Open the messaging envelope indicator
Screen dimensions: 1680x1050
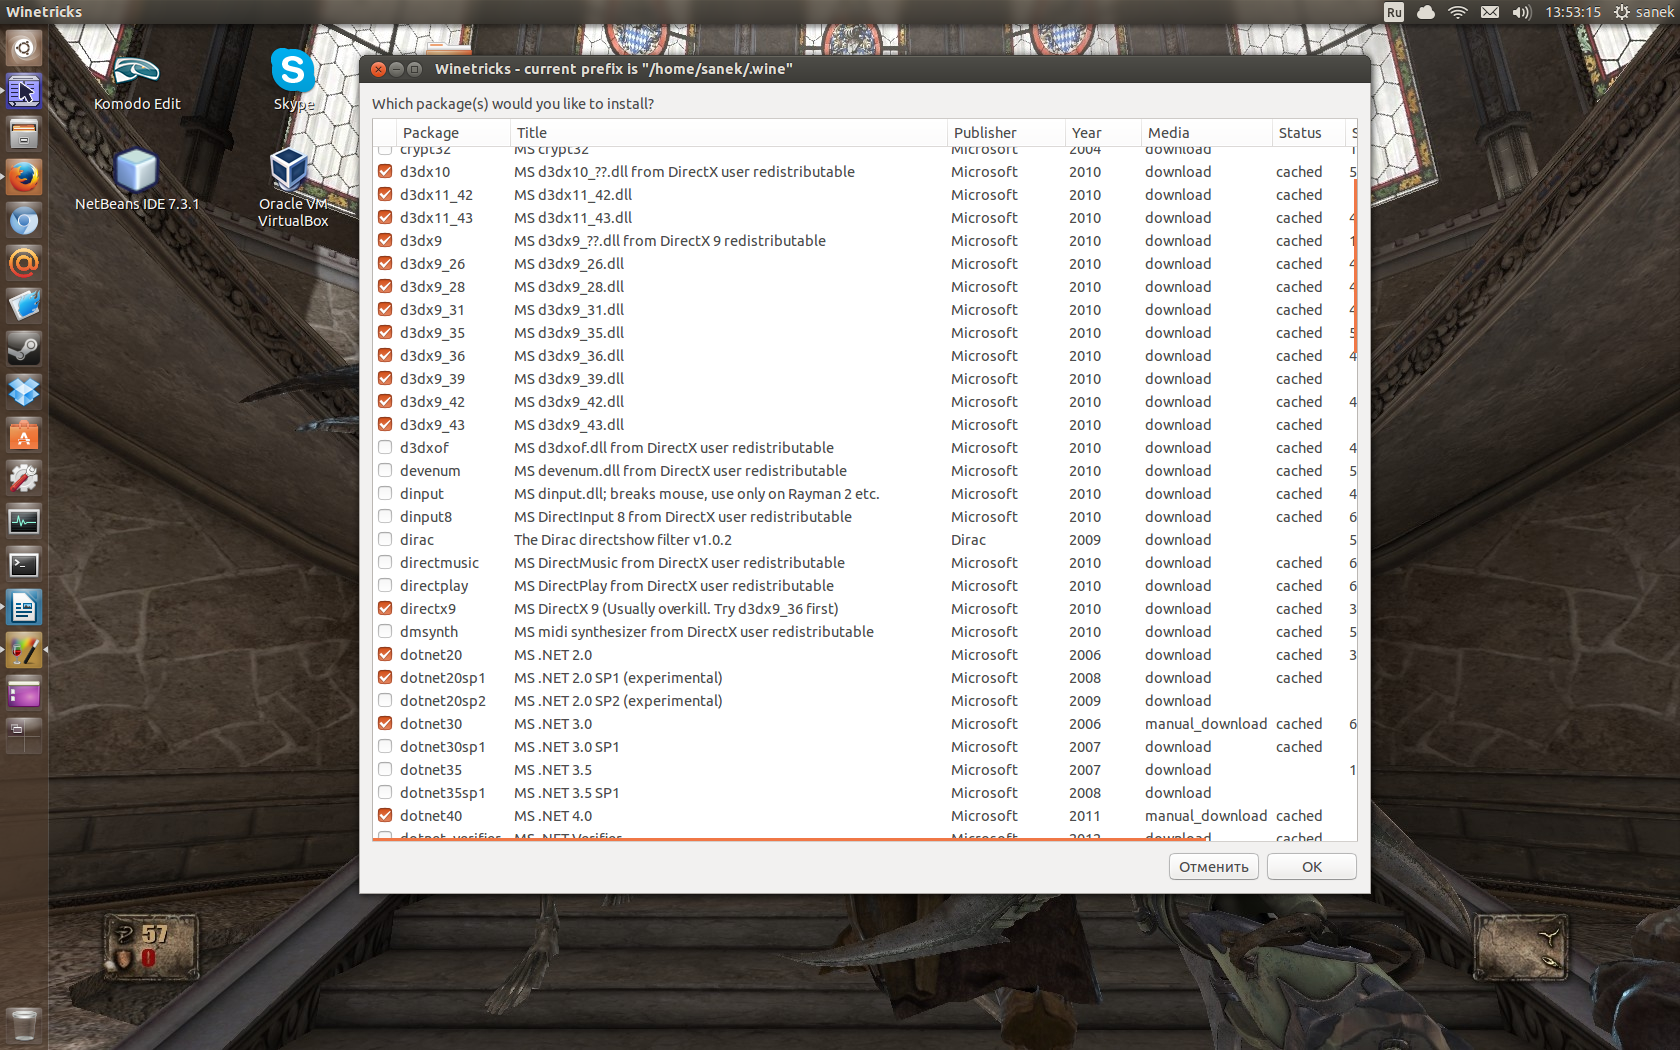click(1490, 12)
